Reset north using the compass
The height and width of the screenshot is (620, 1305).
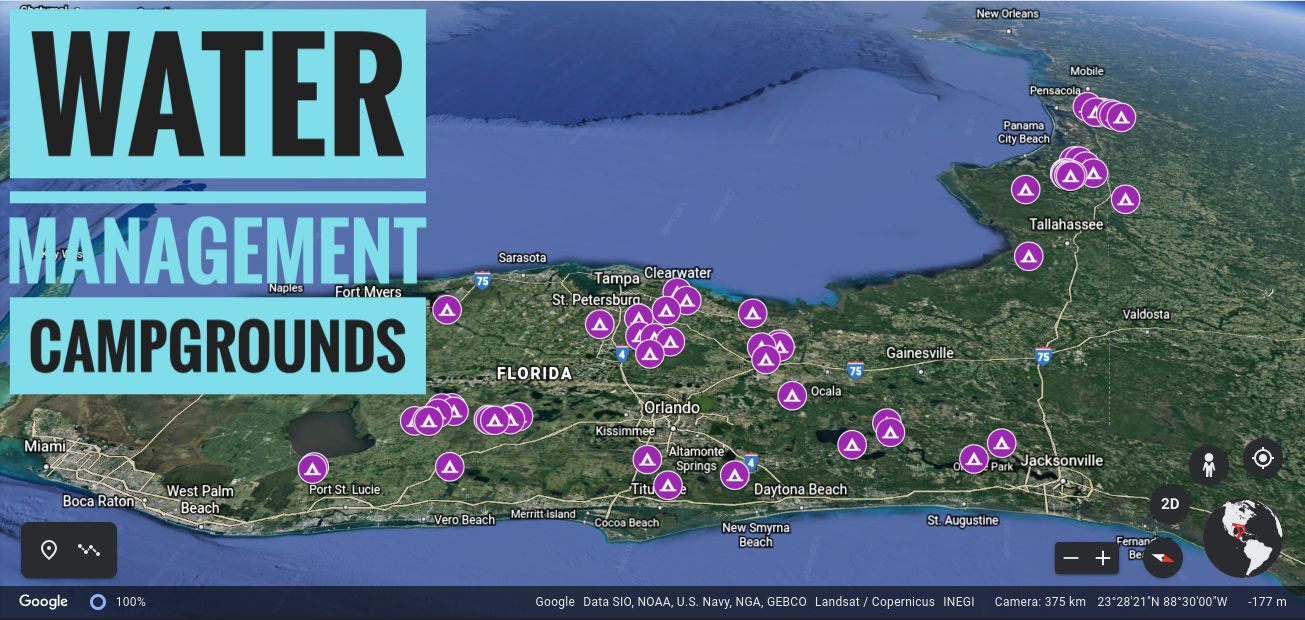tap(1162, 558)
